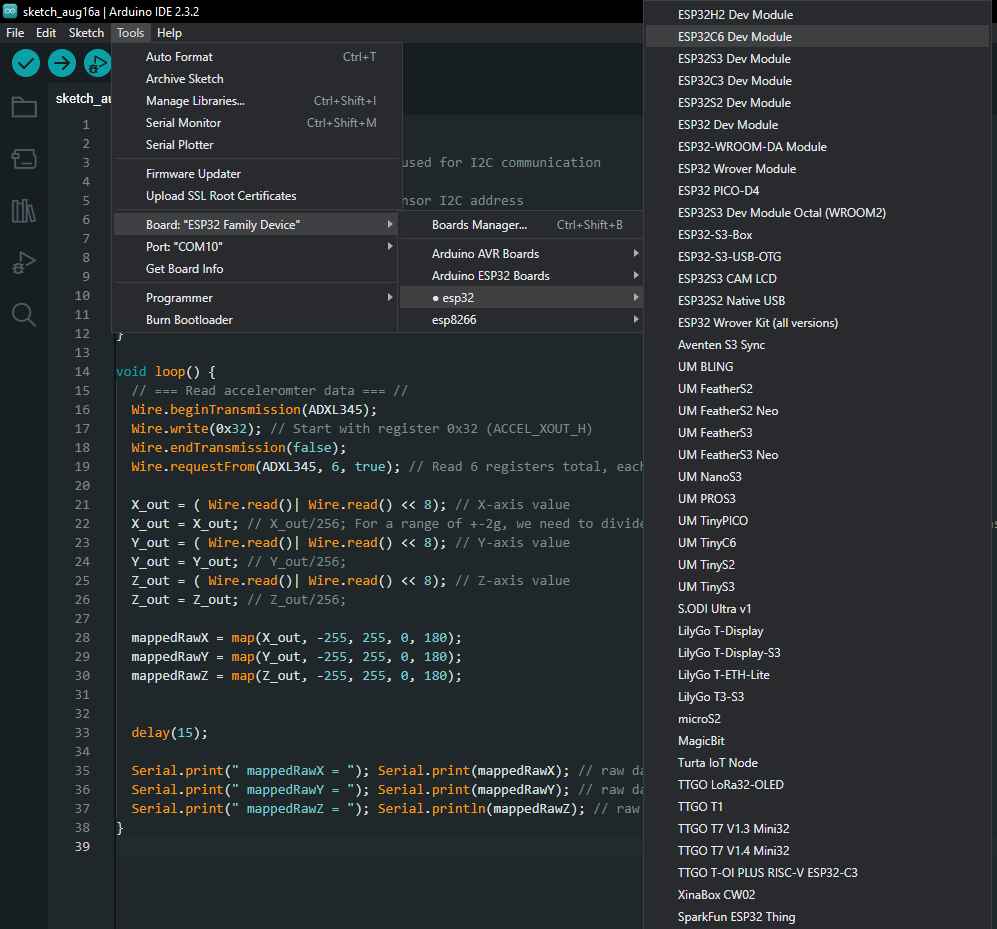
Task: Click line 39 in the code editor
Action: click(300, 847)
